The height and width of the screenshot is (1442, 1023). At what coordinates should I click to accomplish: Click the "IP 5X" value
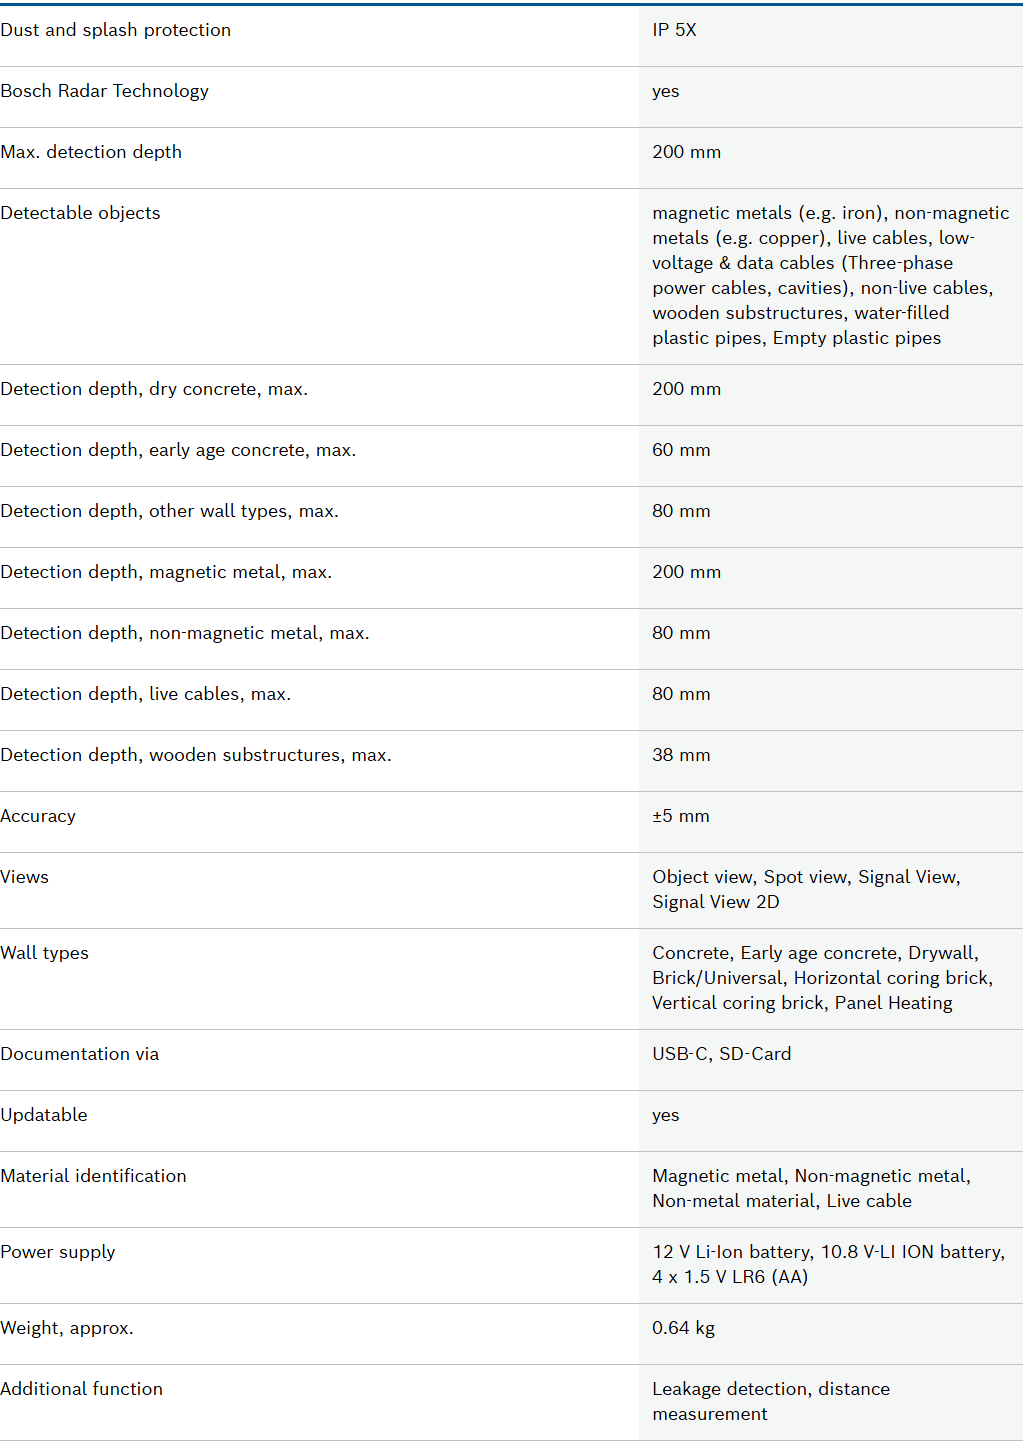tap(674, 30)
